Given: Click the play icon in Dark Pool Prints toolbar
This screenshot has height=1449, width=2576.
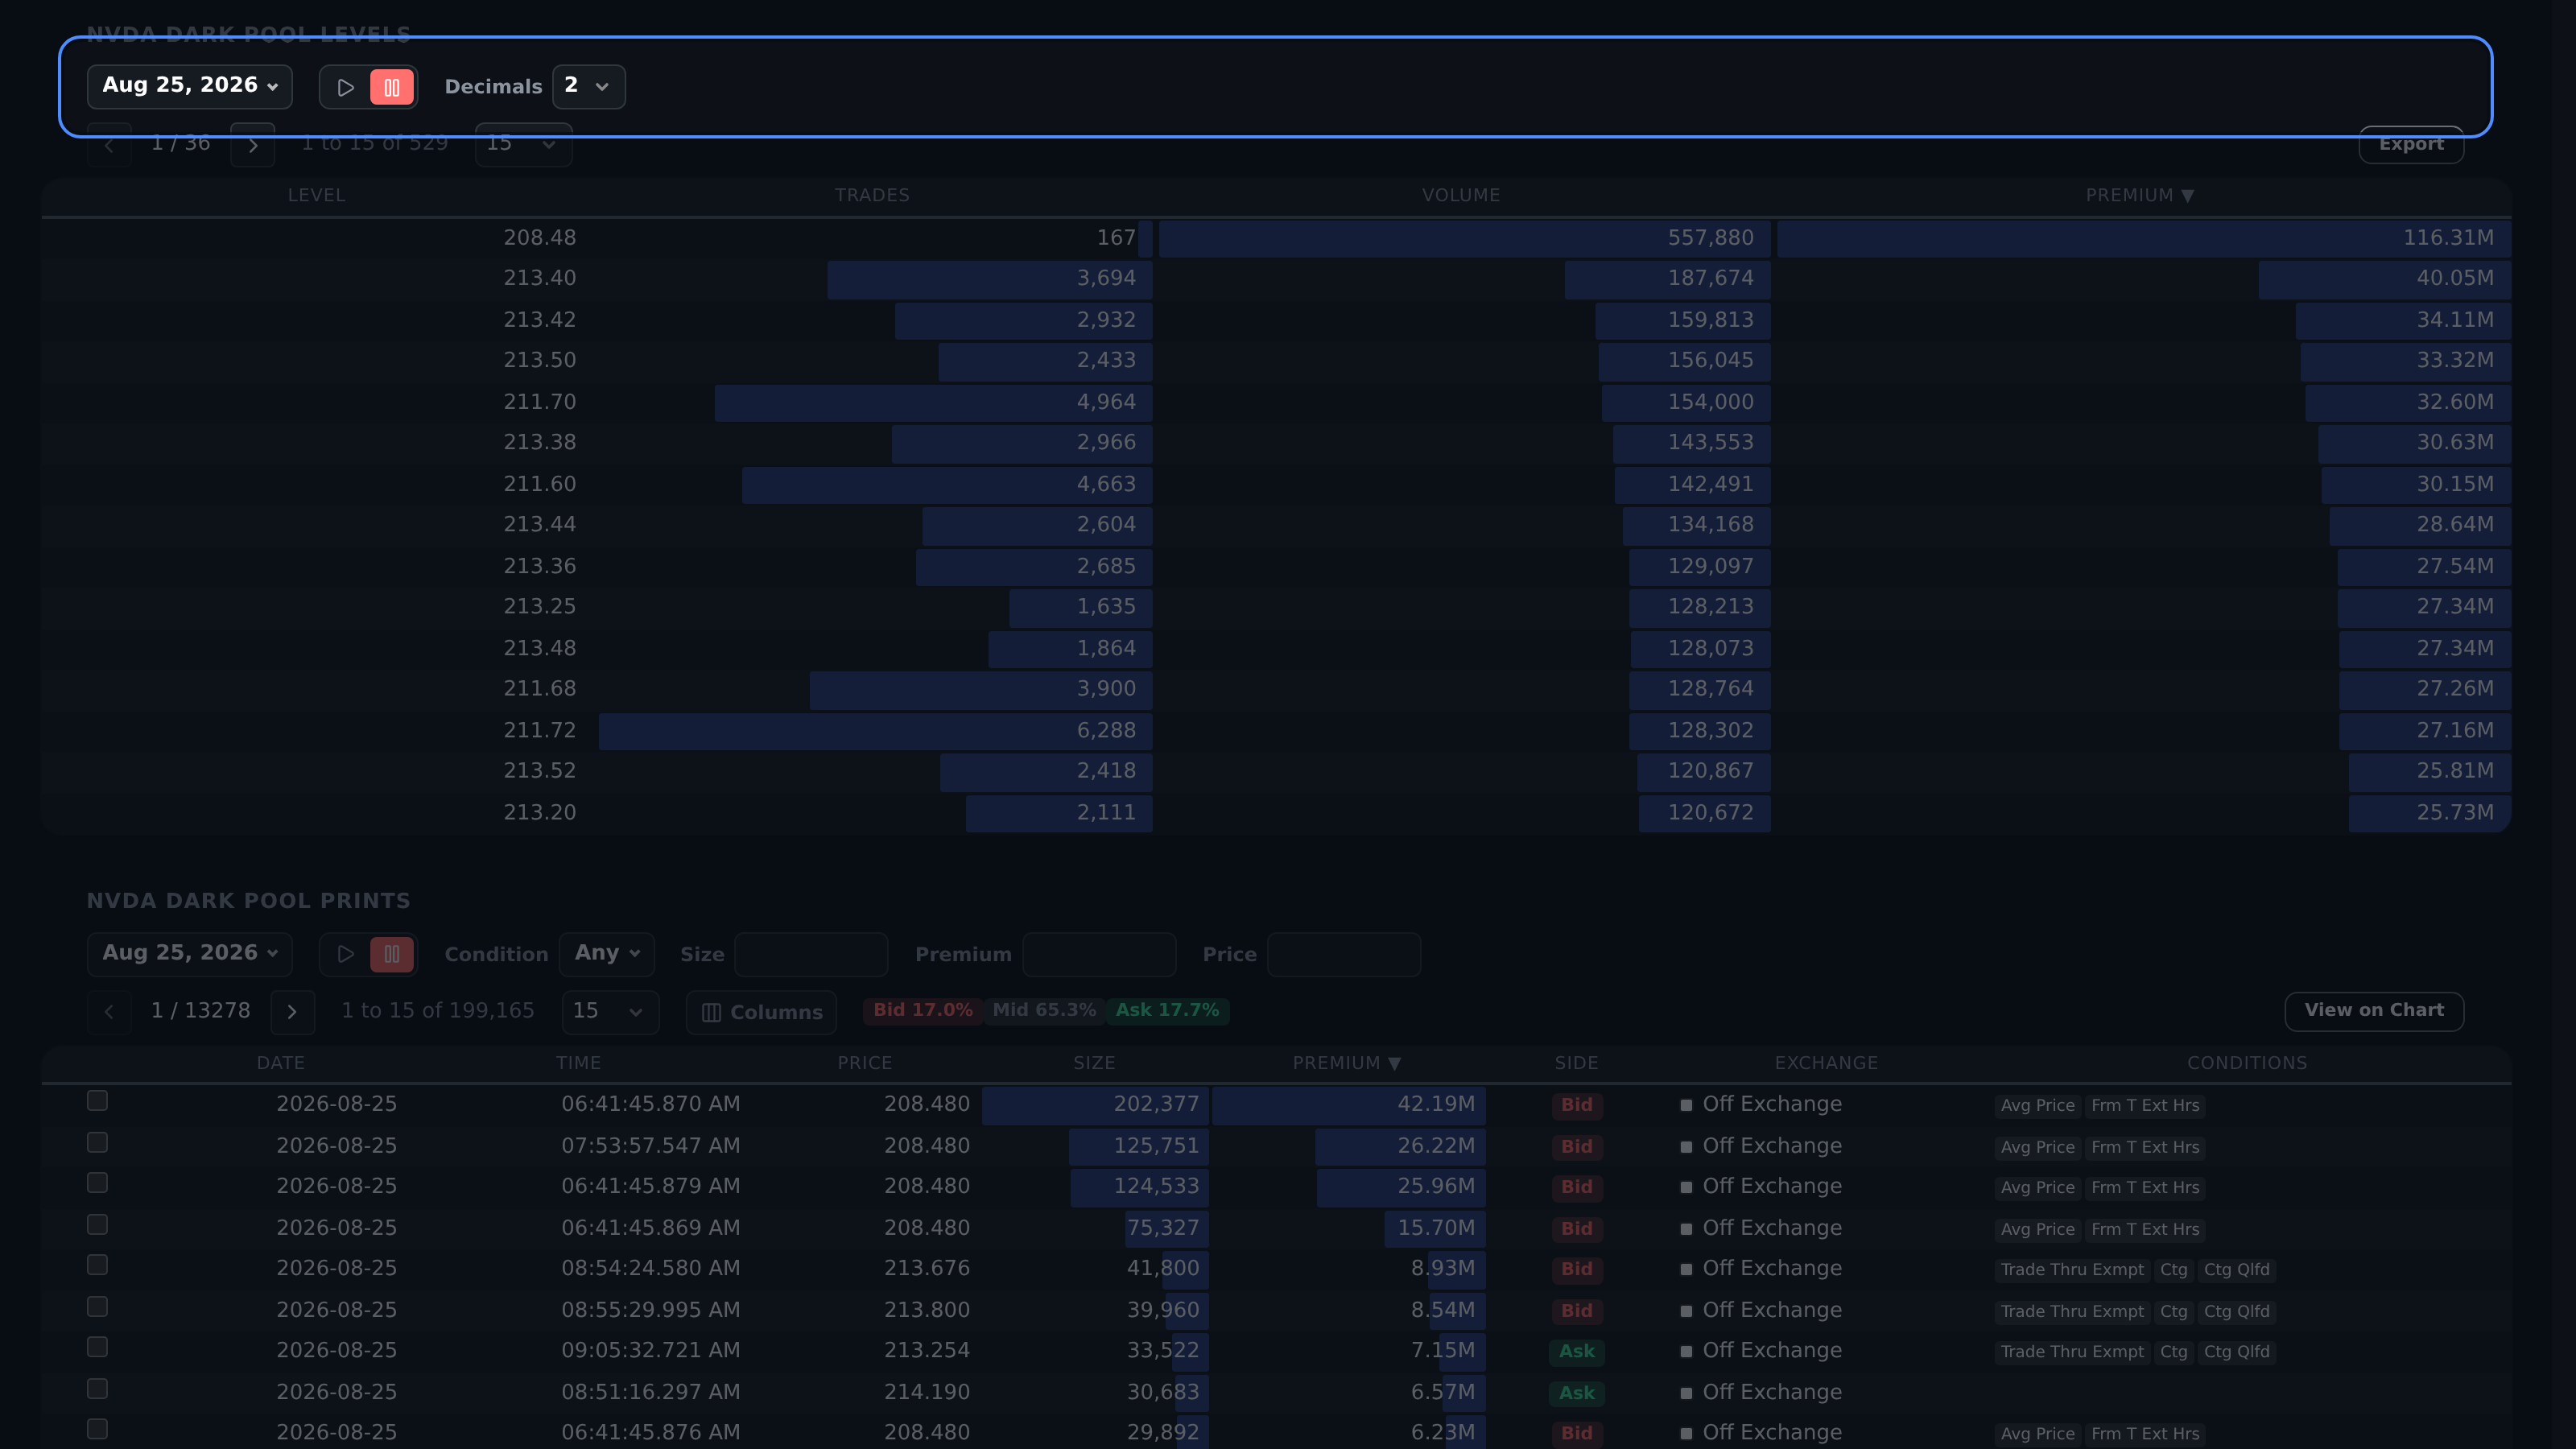Looking at the screenshot, I should pyautogui.click(x=345, y=954).
